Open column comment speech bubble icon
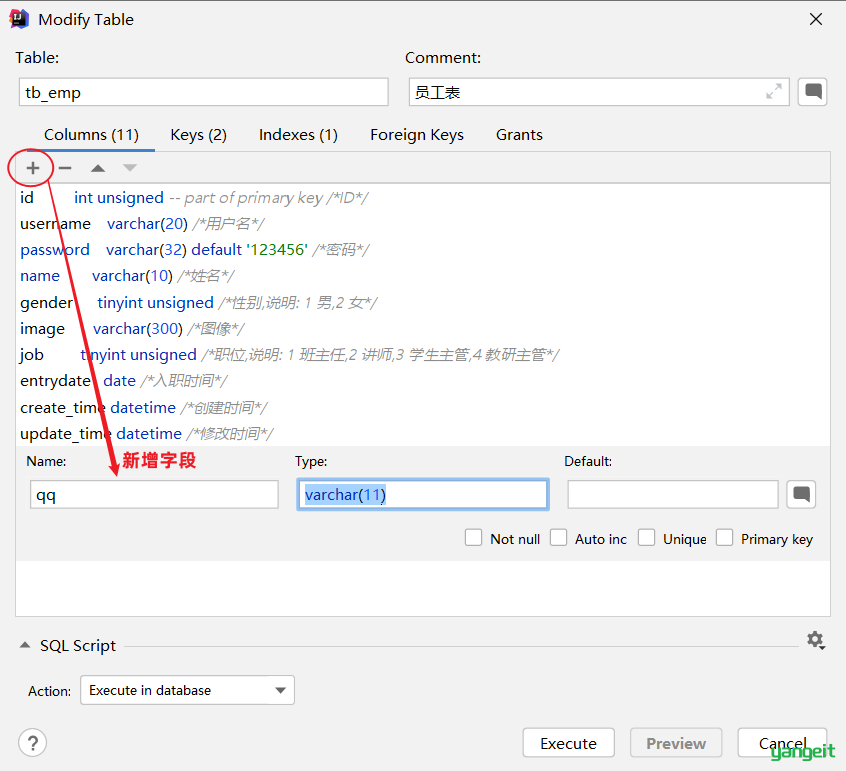 [801, 494]
